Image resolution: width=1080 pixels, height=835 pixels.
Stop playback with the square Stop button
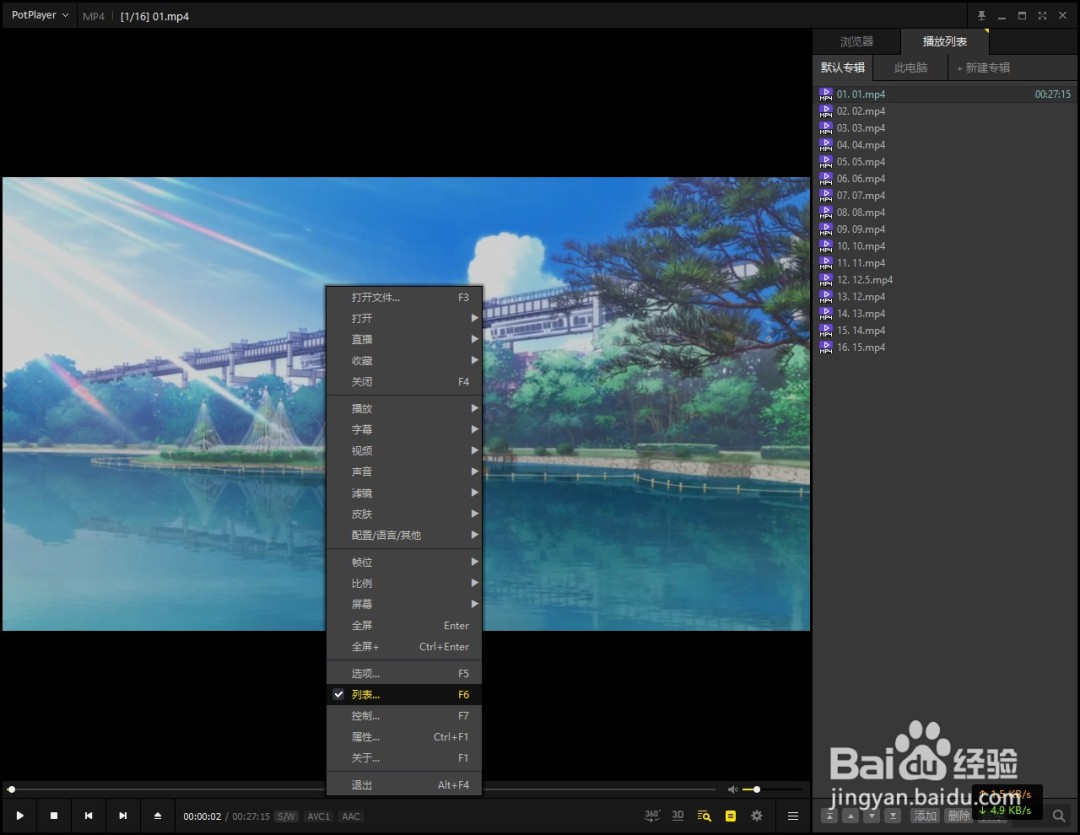54,816
